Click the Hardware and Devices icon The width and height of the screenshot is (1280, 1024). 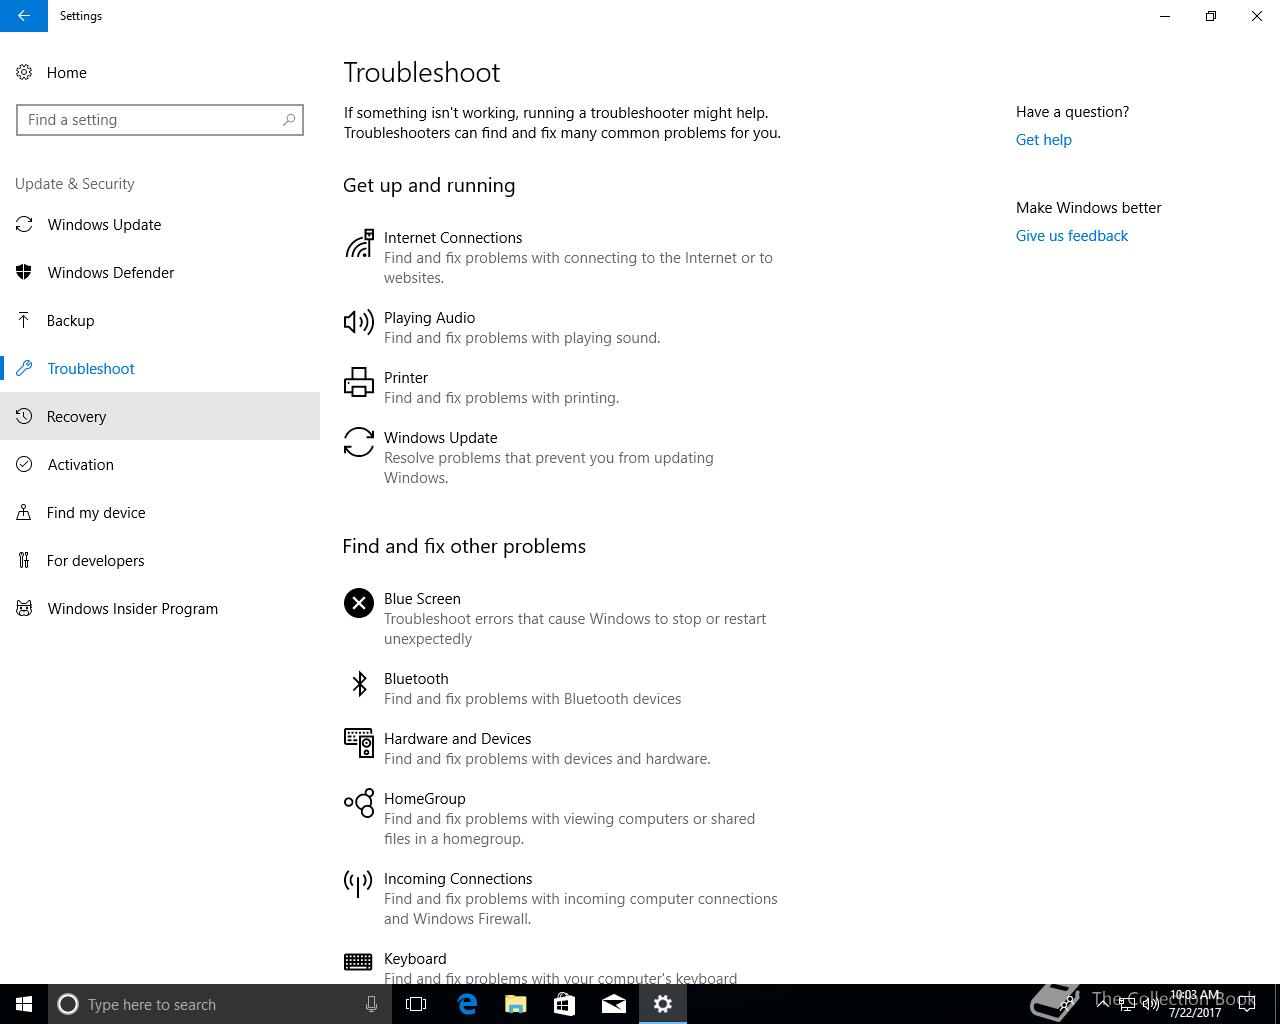point(359,743)
